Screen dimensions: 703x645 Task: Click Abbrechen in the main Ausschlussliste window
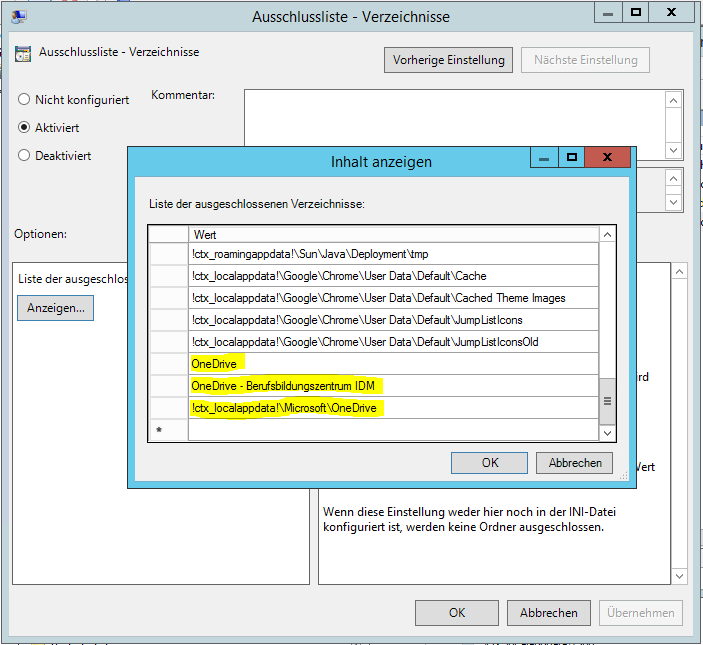pyautogui.click(x=548, y=613)
